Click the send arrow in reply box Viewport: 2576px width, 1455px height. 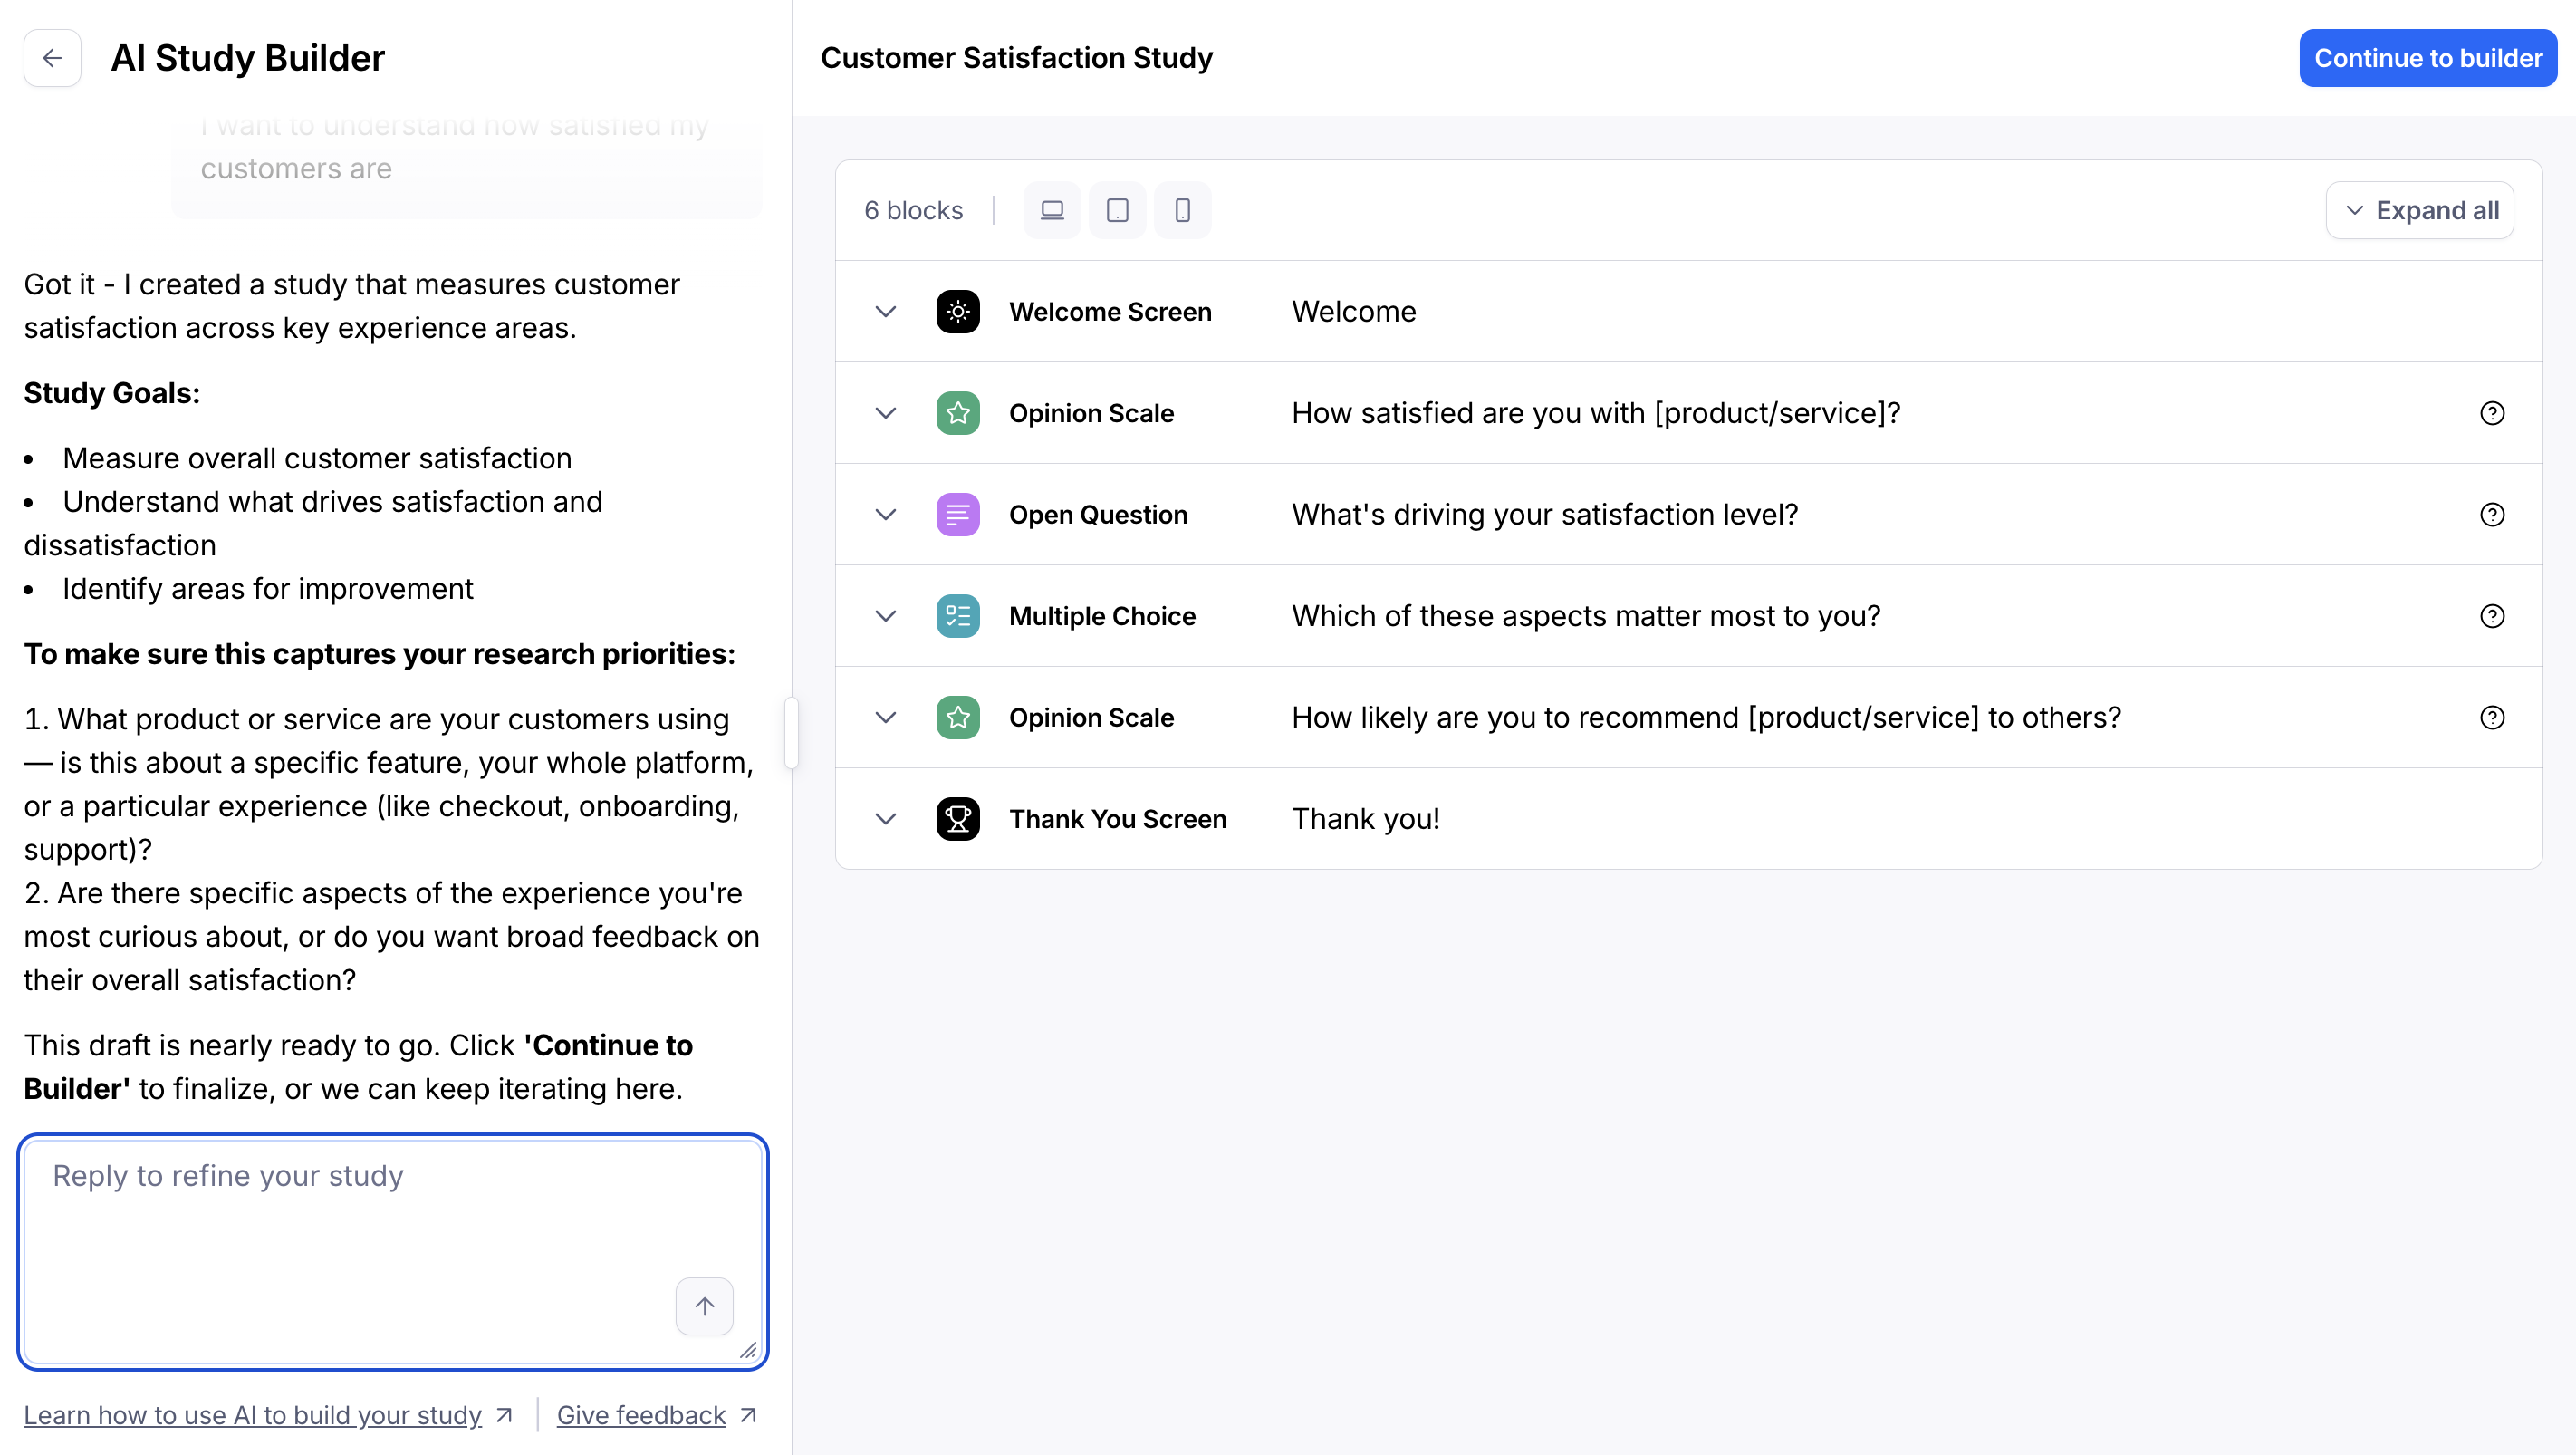click(704, 1306)
